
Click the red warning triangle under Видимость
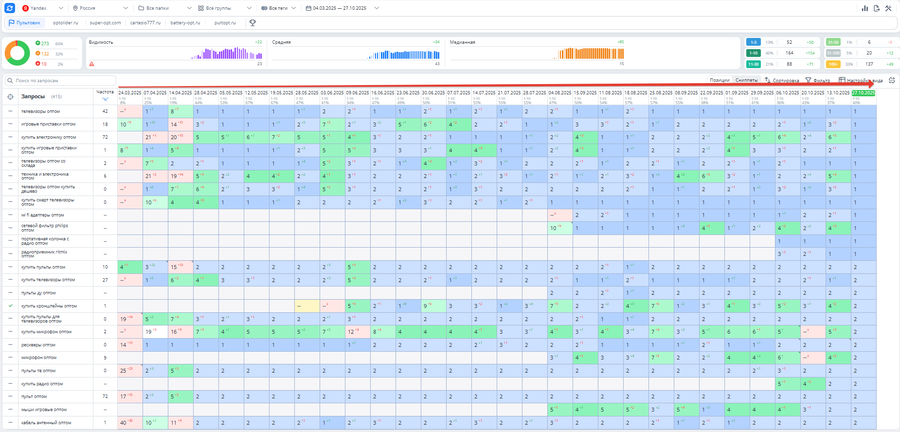click(x=92, y=63)
